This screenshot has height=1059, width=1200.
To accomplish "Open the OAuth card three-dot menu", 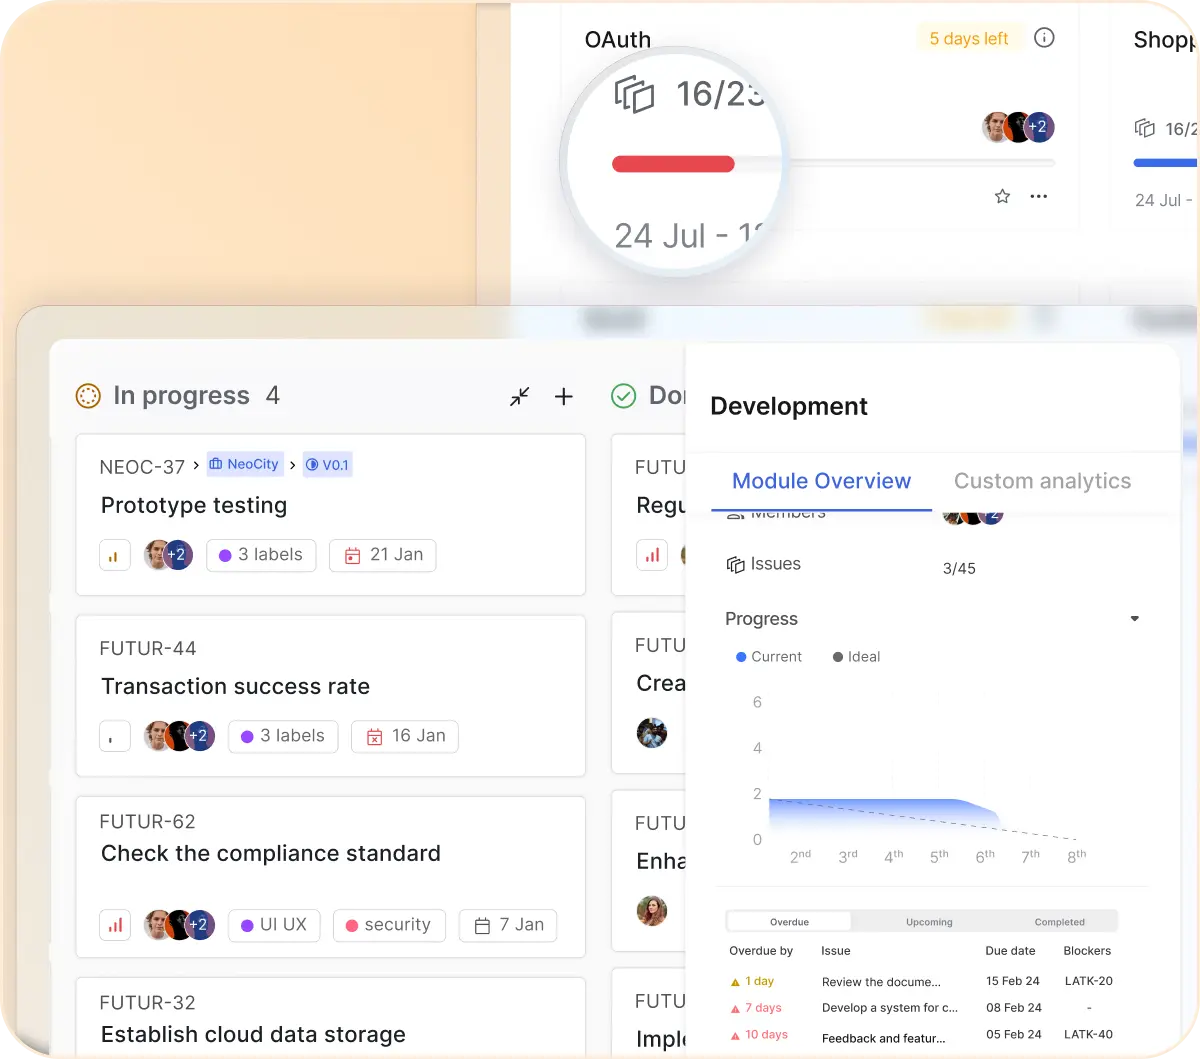I will [x=1039, y=197].
